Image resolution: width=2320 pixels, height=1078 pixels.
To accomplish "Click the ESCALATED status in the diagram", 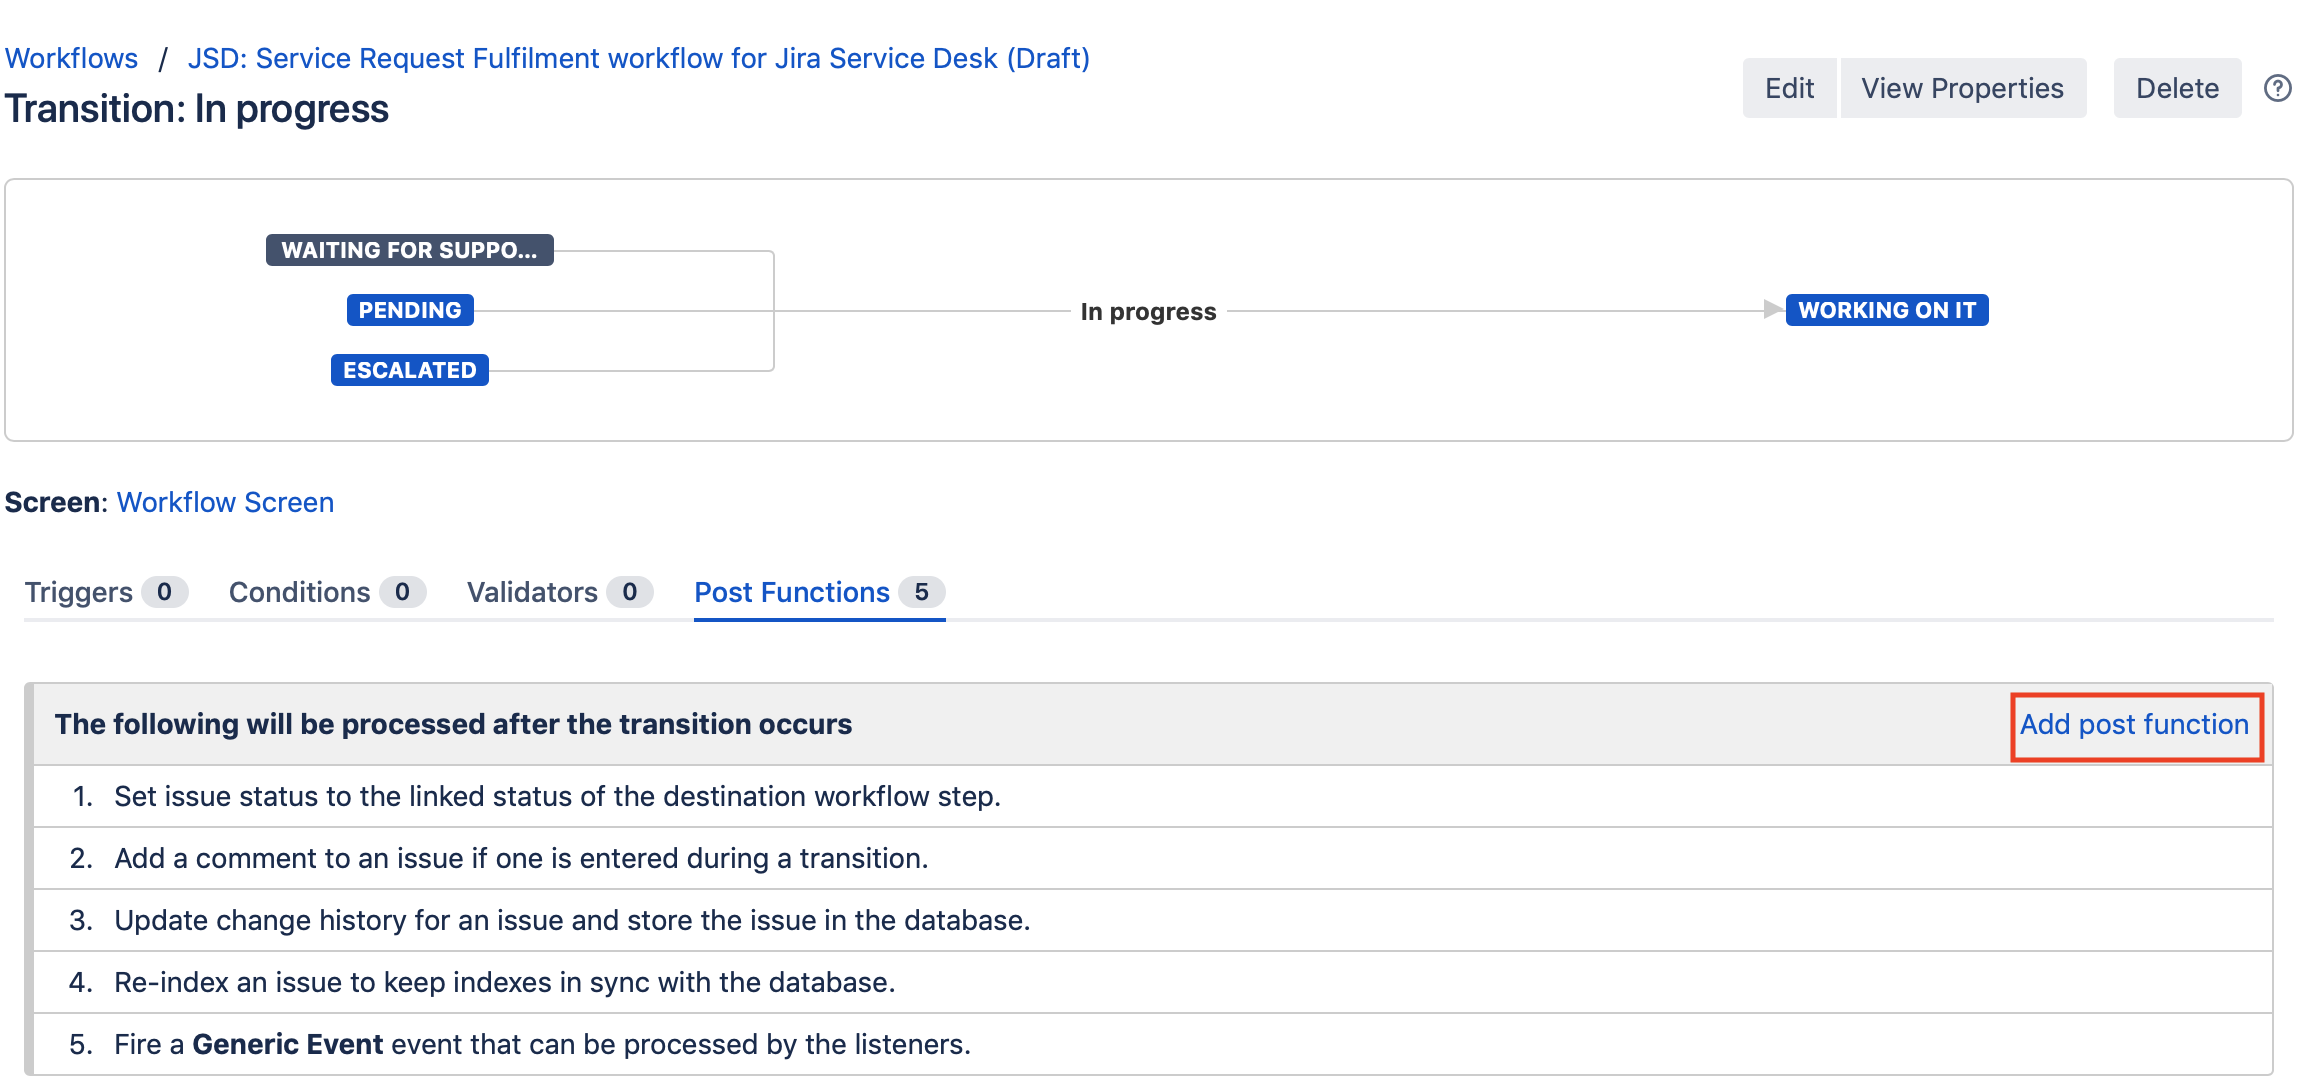I will coord(409,370).
